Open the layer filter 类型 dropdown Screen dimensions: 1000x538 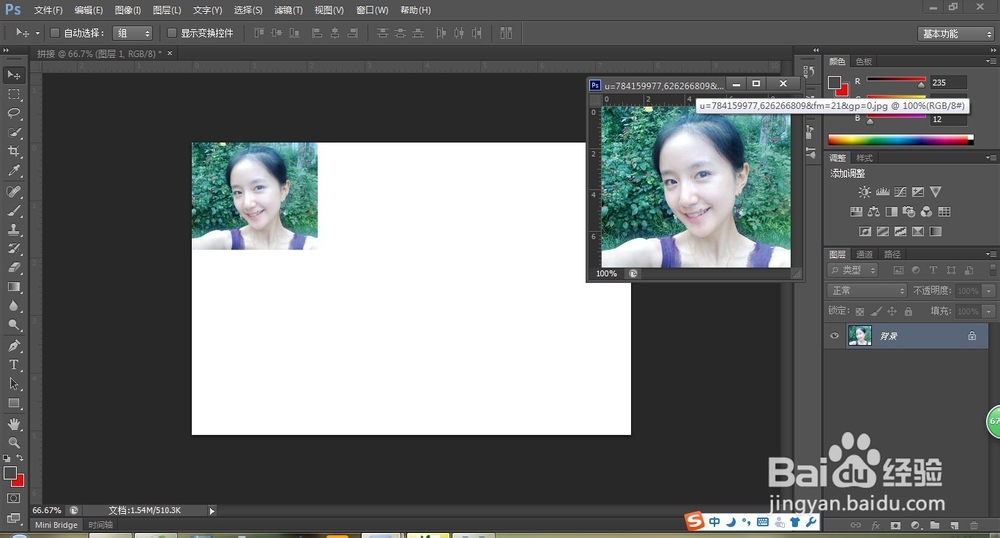tap(852, 270)
